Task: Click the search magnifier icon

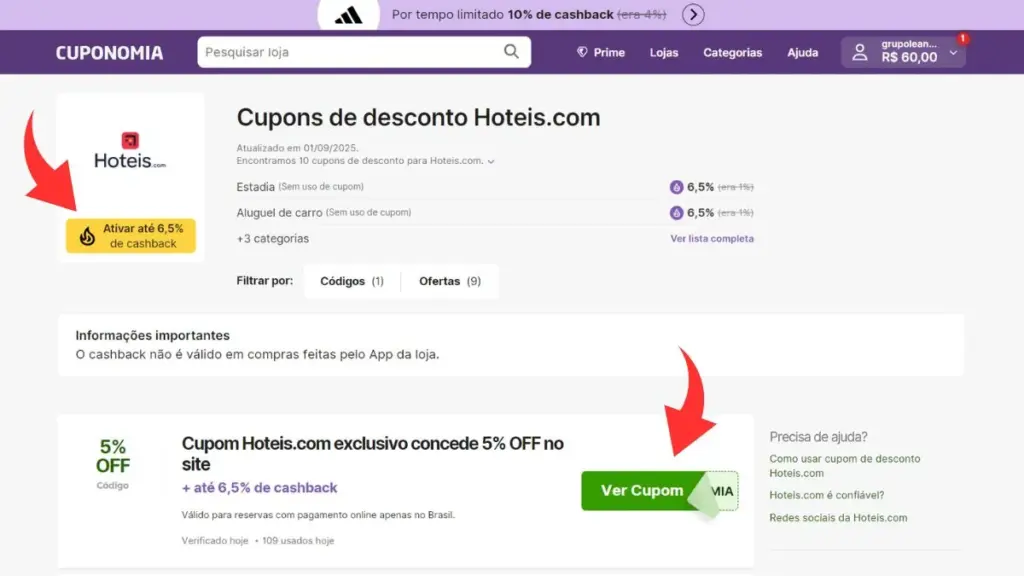Action: 511,52
